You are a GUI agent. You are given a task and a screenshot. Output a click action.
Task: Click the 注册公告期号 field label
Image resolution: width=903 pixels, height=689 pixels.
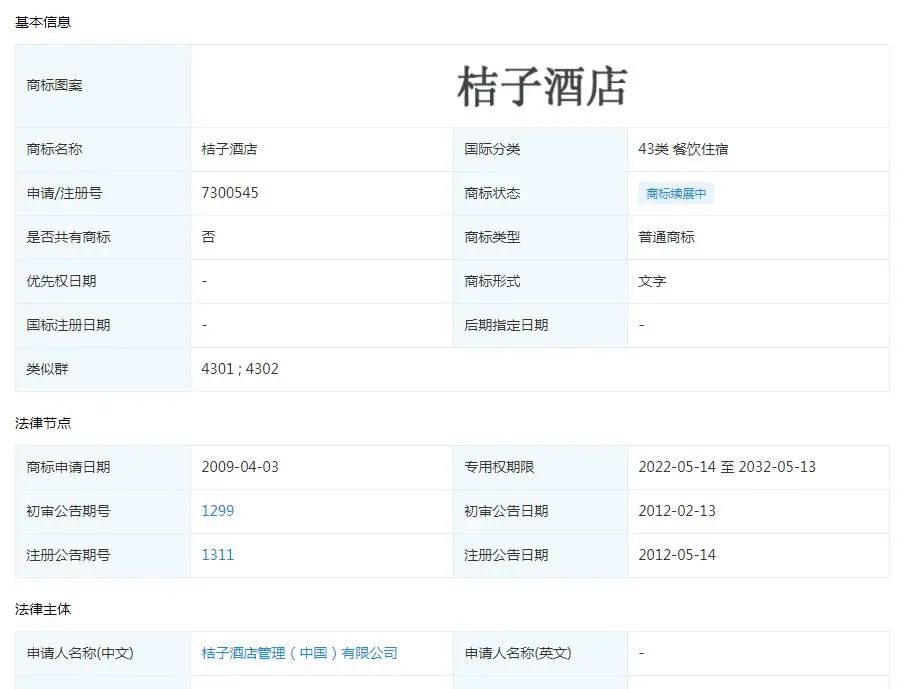69,555
